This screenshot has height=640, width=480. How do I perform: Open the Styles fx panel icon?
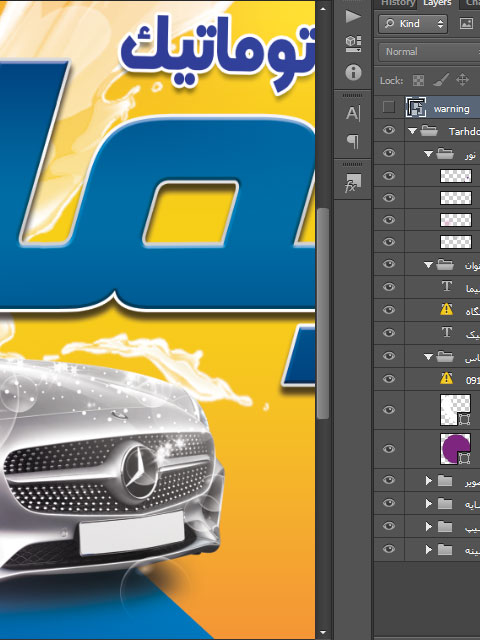coord(353,183)
